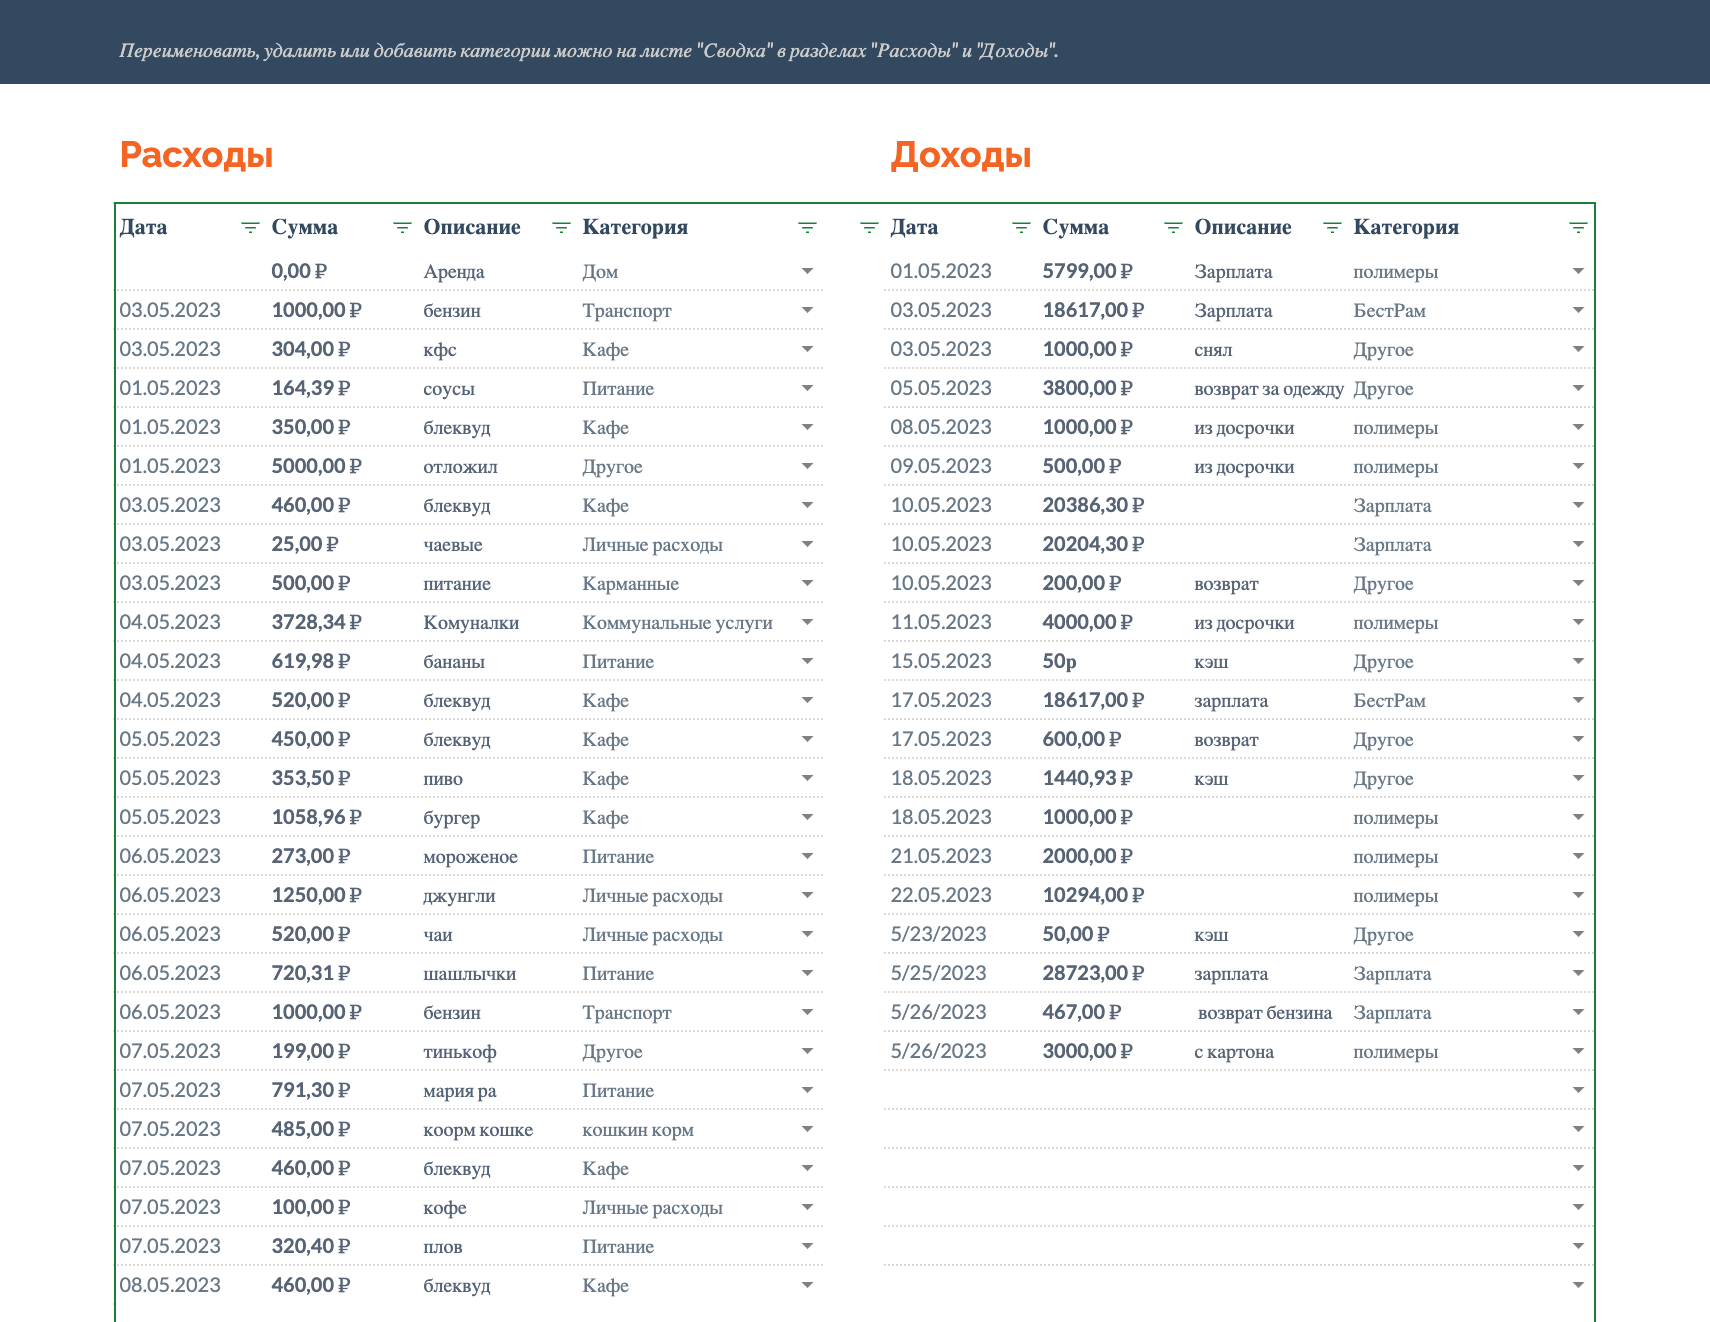The image size is (1710, 1322).
Task: Select the 3728,34 ₽ amount cell
Action: [x=316, y=622]
